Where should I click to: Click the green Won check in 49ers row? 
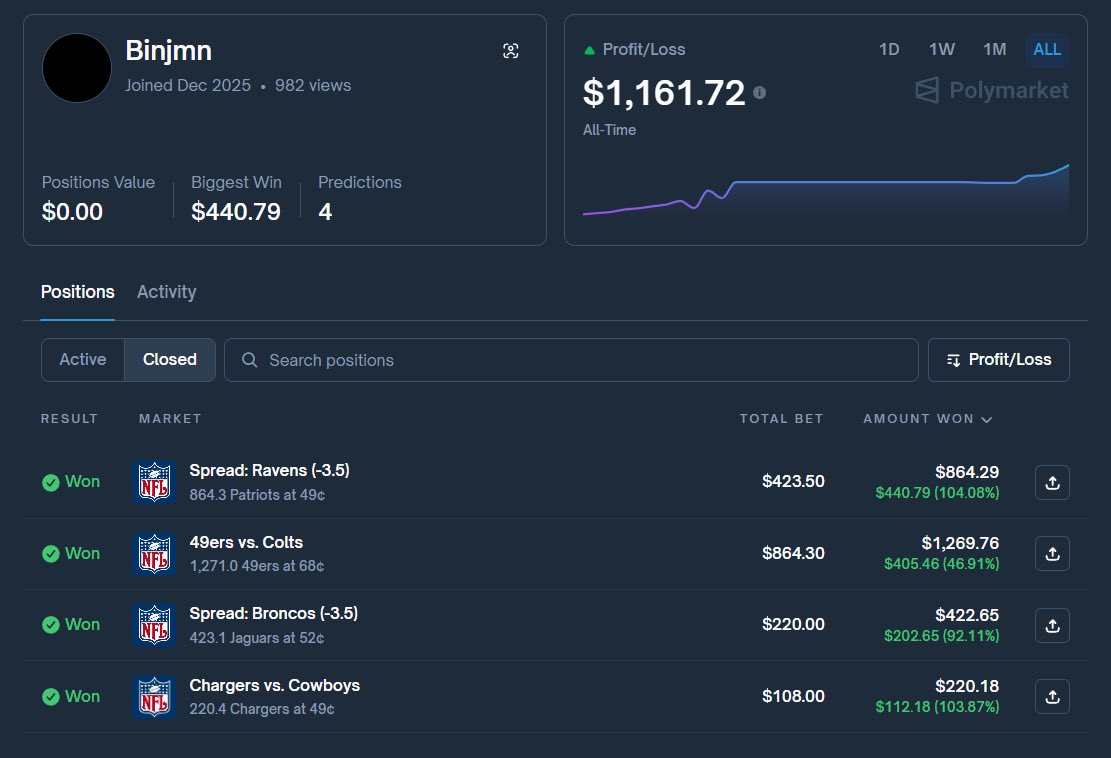click(50, 553)
